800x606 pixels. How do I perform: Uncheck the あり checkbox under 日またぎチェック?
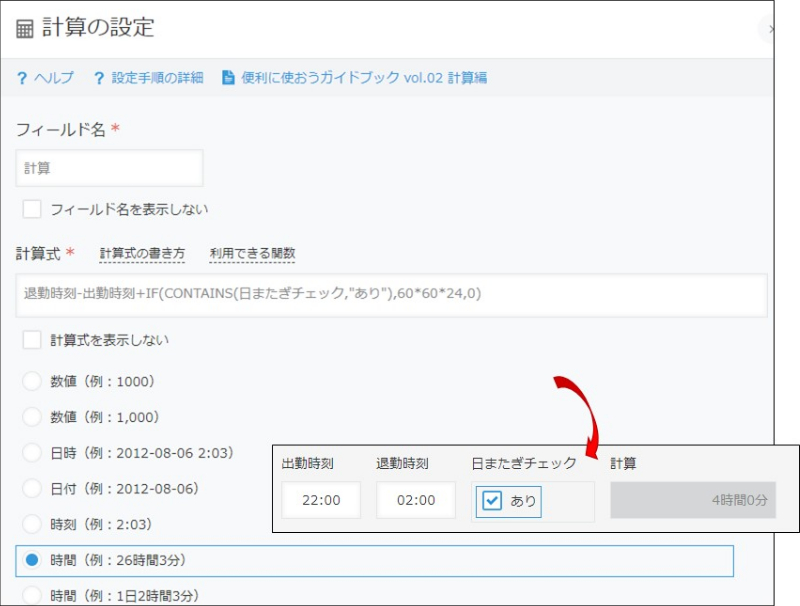(492, 500)
